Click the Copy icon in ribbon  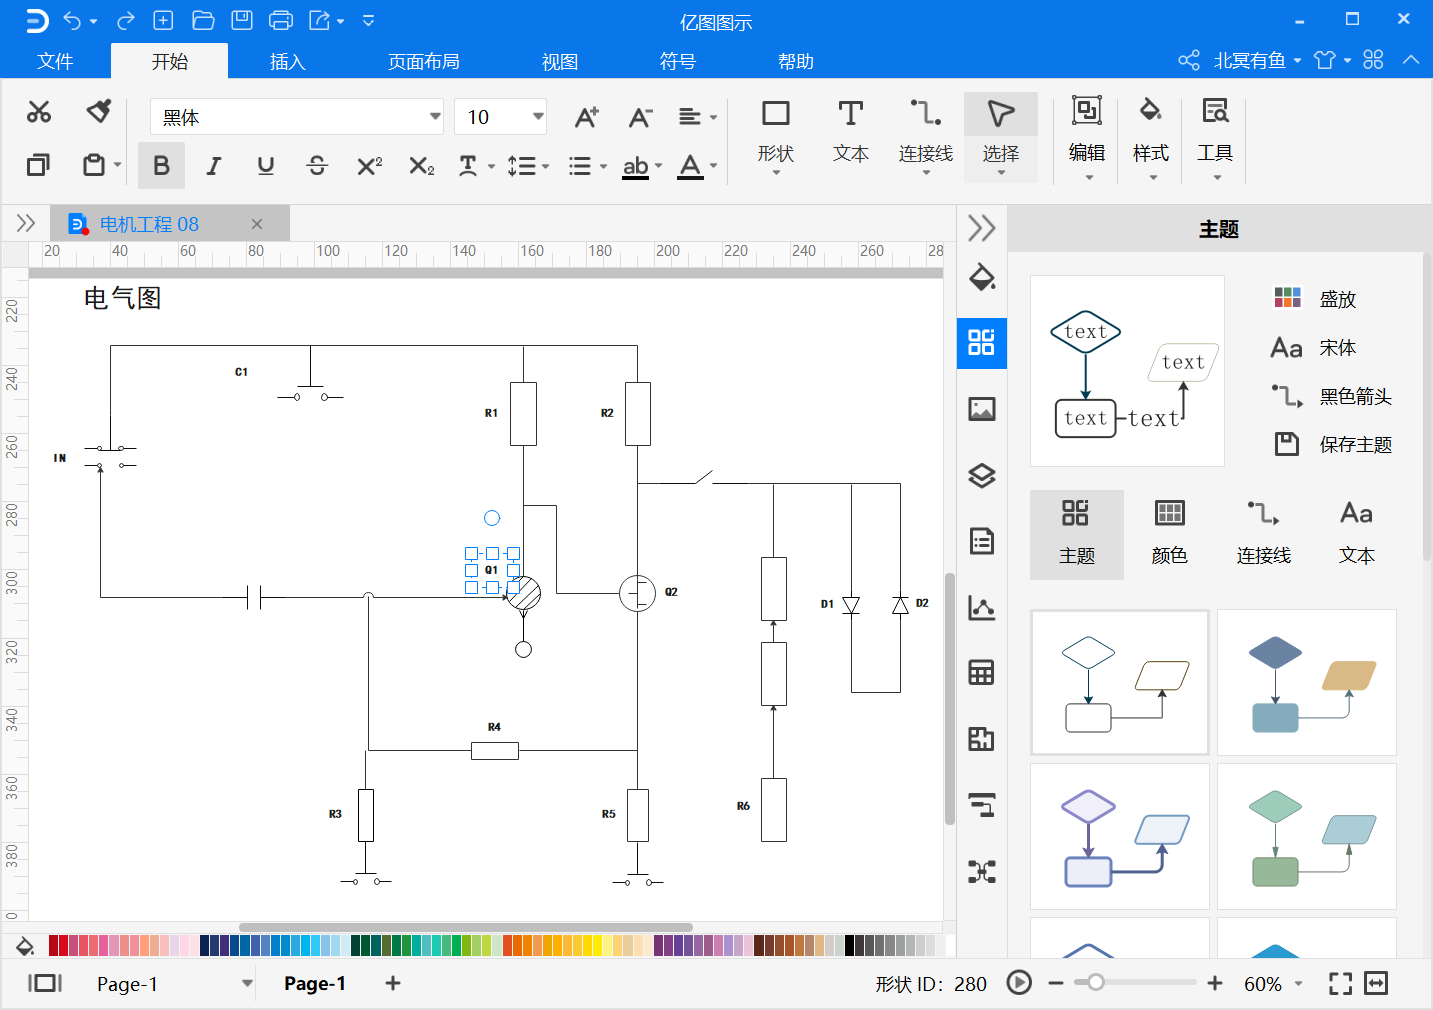point(39,165)
